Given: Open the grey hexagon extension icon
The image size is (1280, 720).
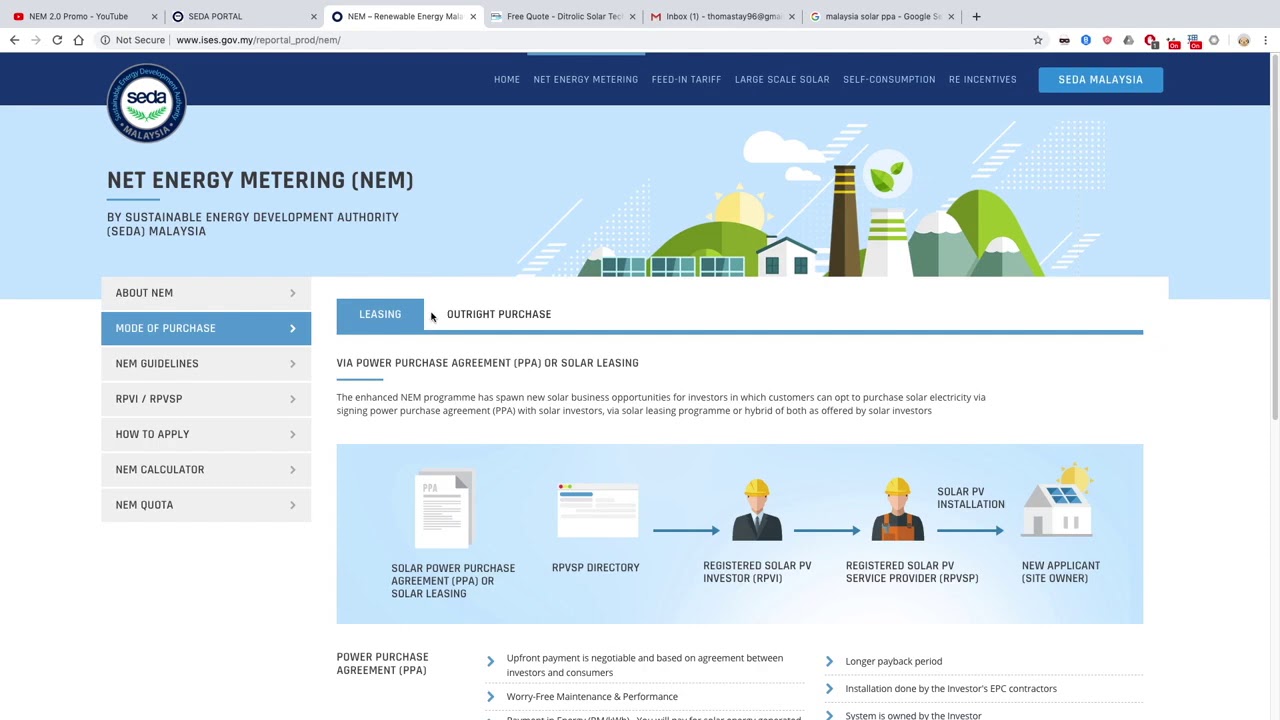Looking at the screenshot, I should pos(1214,40).
